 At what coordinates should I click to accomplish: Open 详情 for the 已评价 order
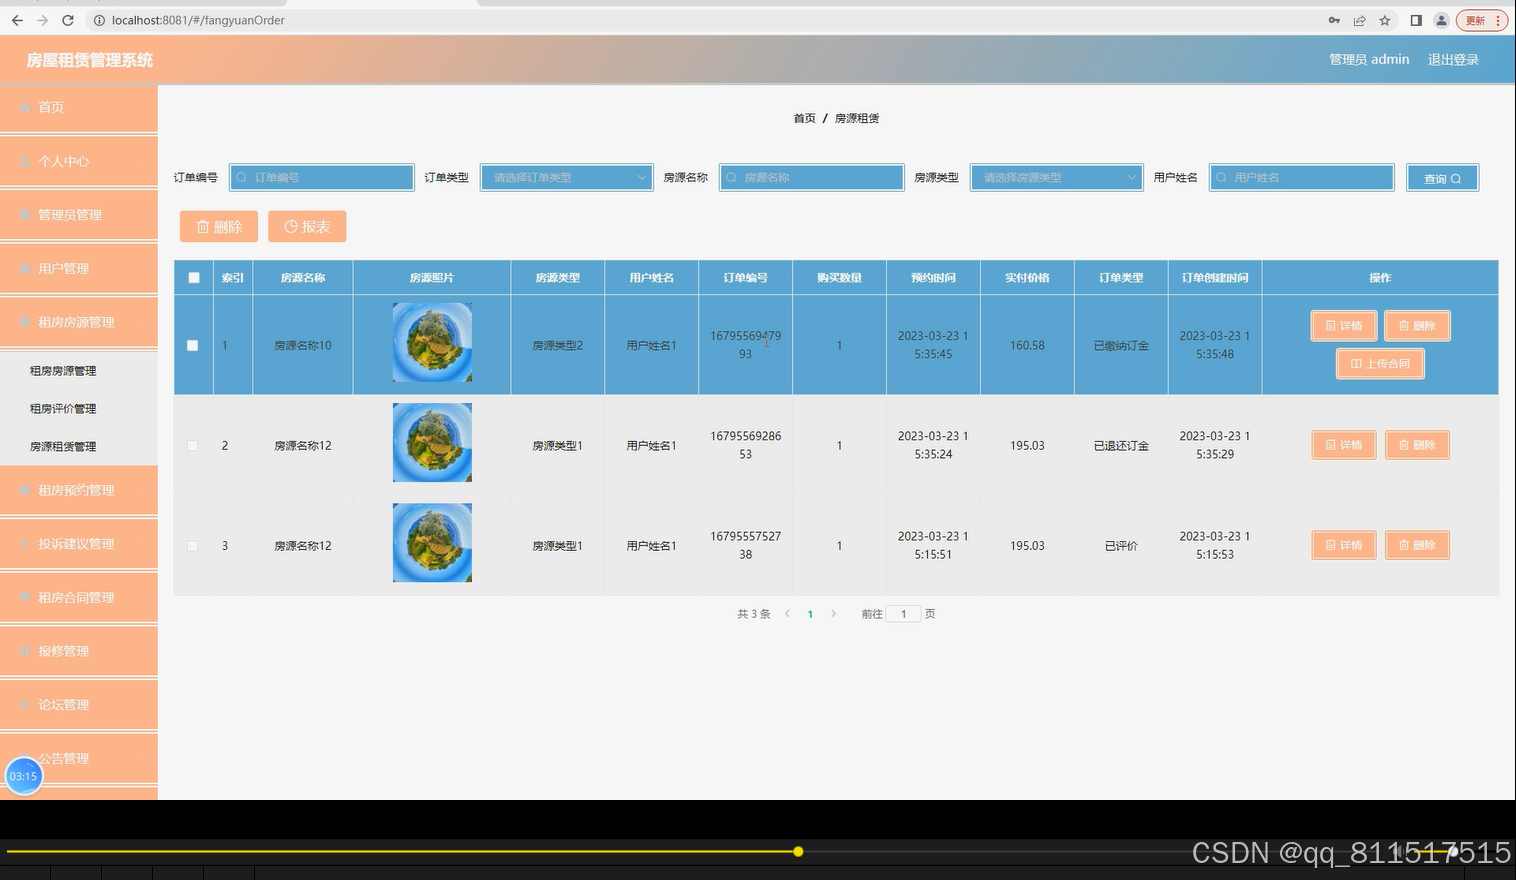click(1344, 545)
